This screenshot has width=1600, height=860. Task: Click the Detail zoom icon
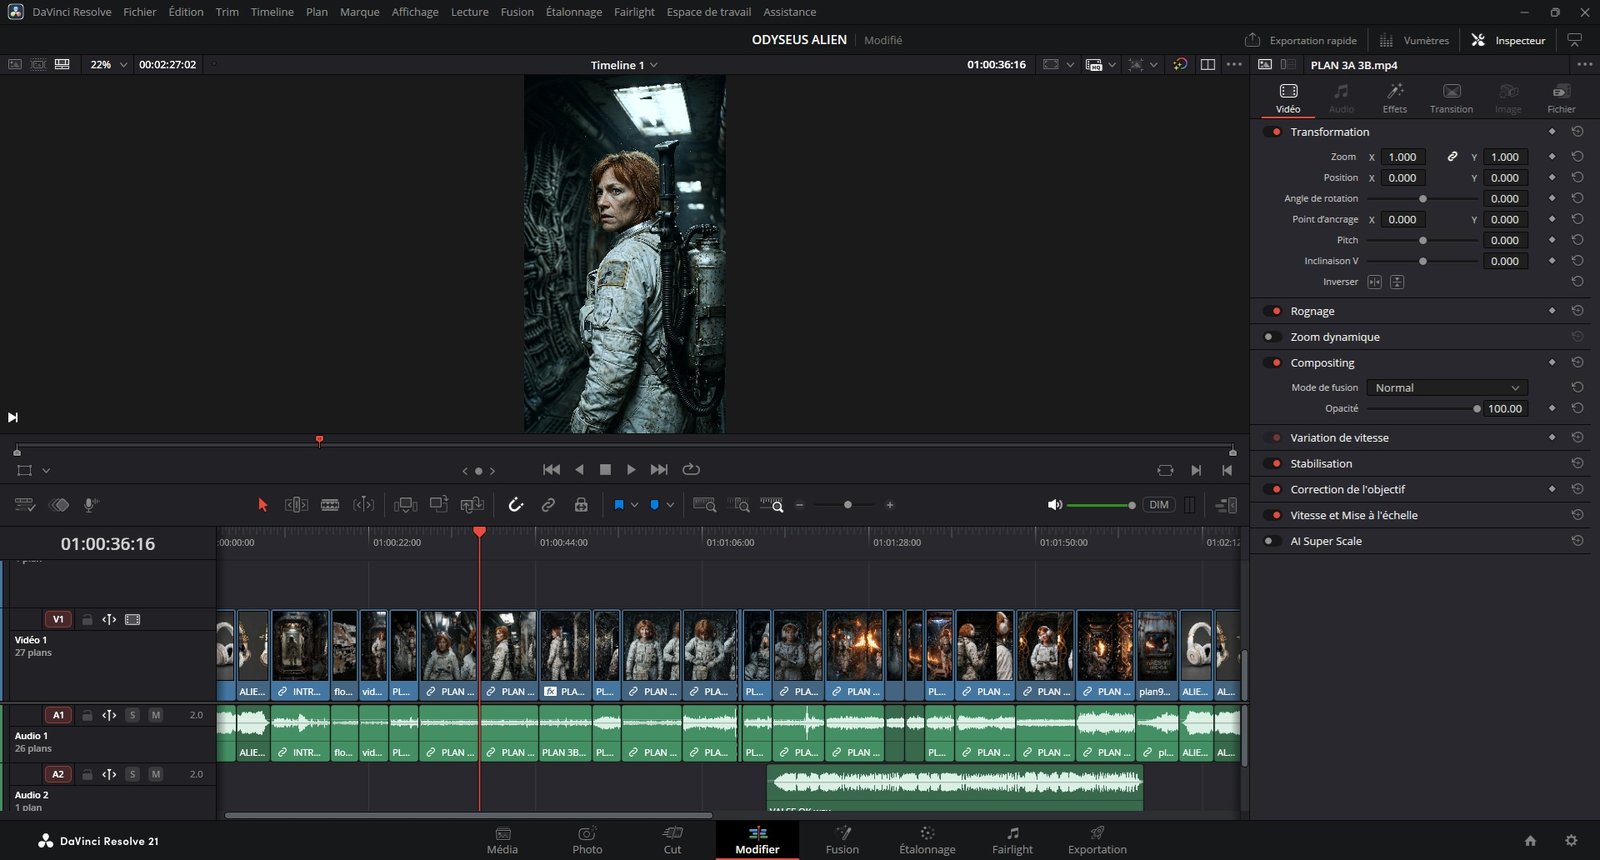click(739, 505)
